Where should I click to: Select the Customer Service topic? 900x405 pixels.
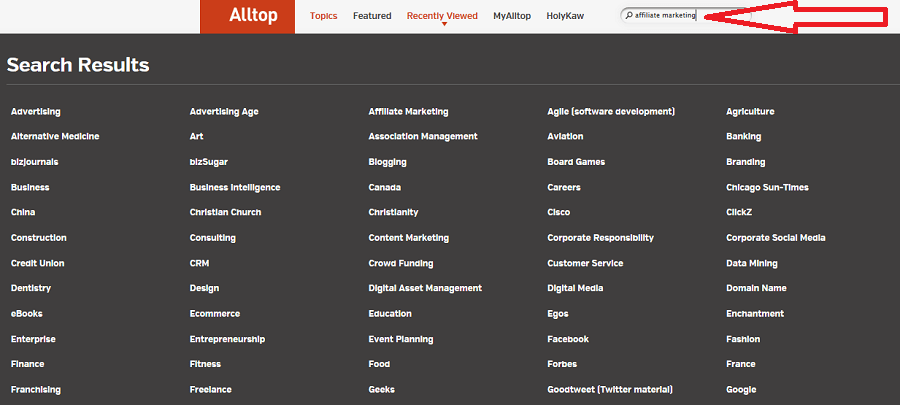click(x=585, y=263)
